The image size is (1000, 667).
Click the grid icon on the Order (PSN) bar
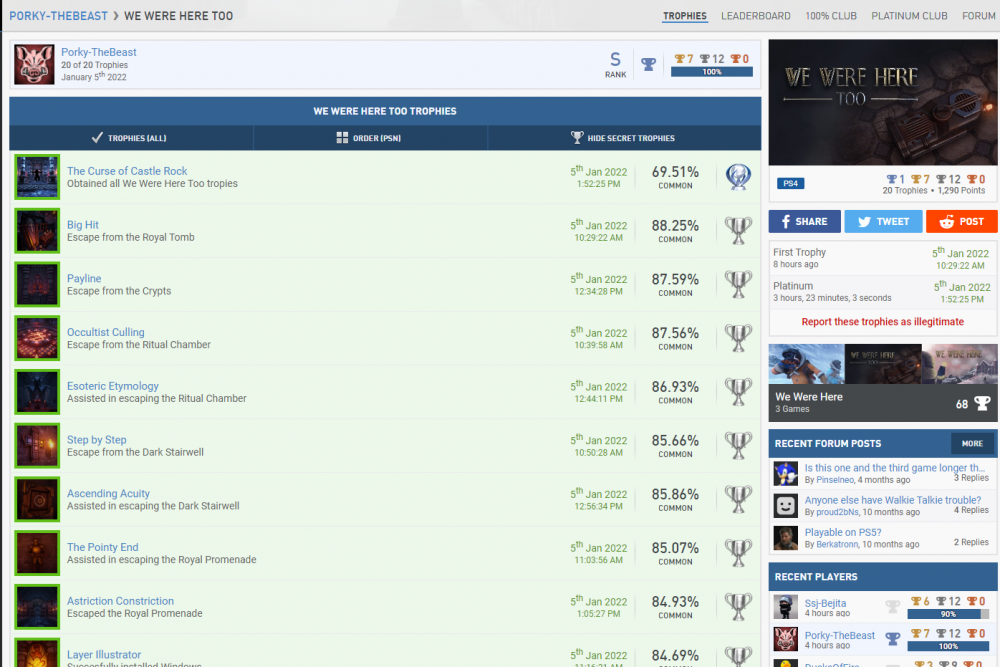[340, 137]
